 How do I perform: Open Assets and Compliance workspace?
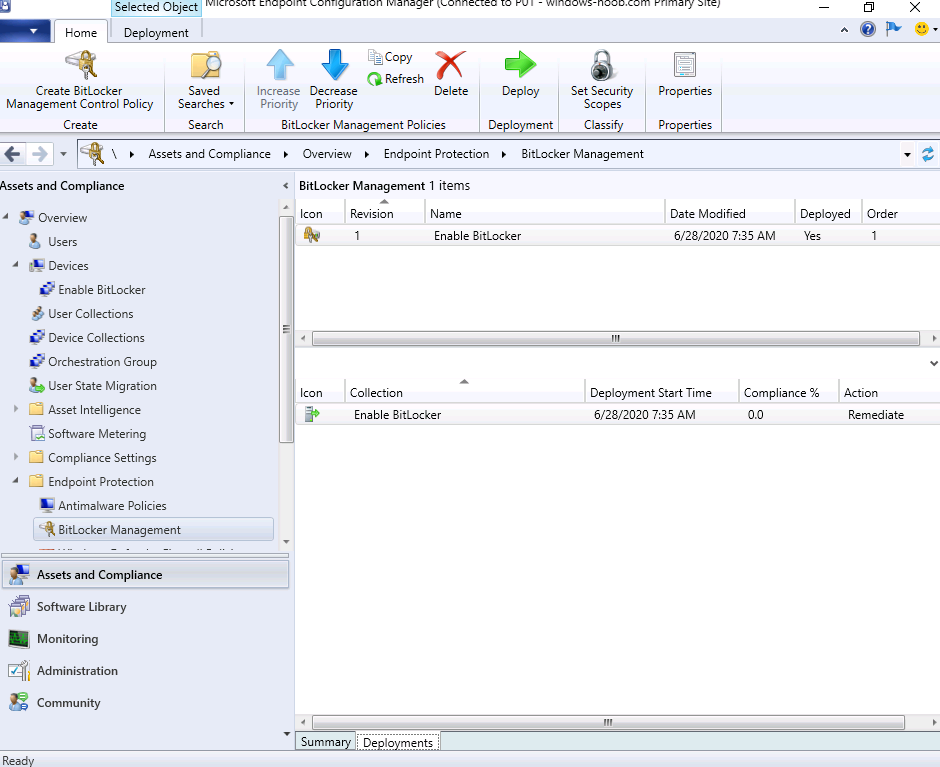[145, 575]
